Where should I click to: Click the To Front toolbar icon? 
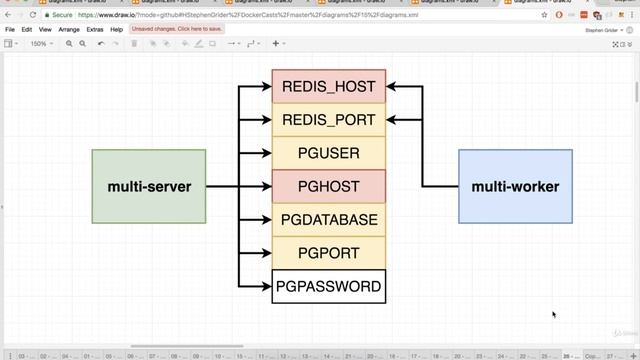[x=153, y=43]
